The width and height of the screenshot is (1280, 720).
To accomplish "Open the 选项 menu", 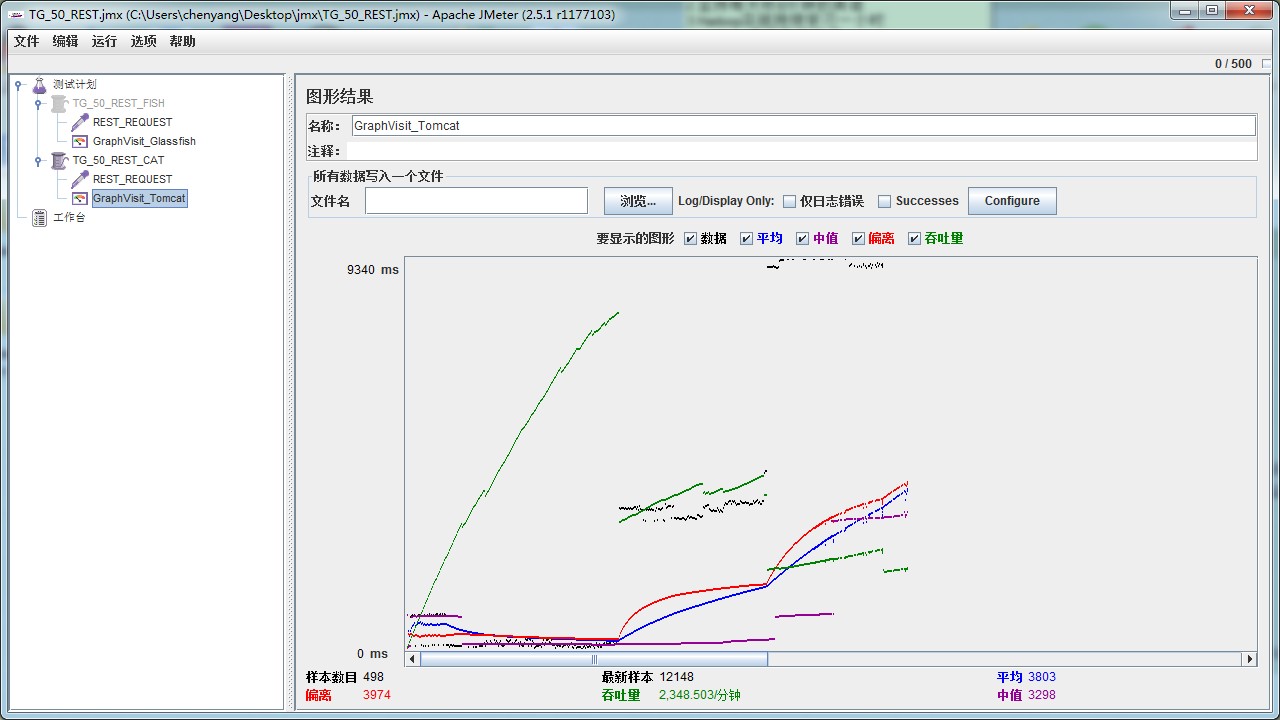I will coord(146,41).
